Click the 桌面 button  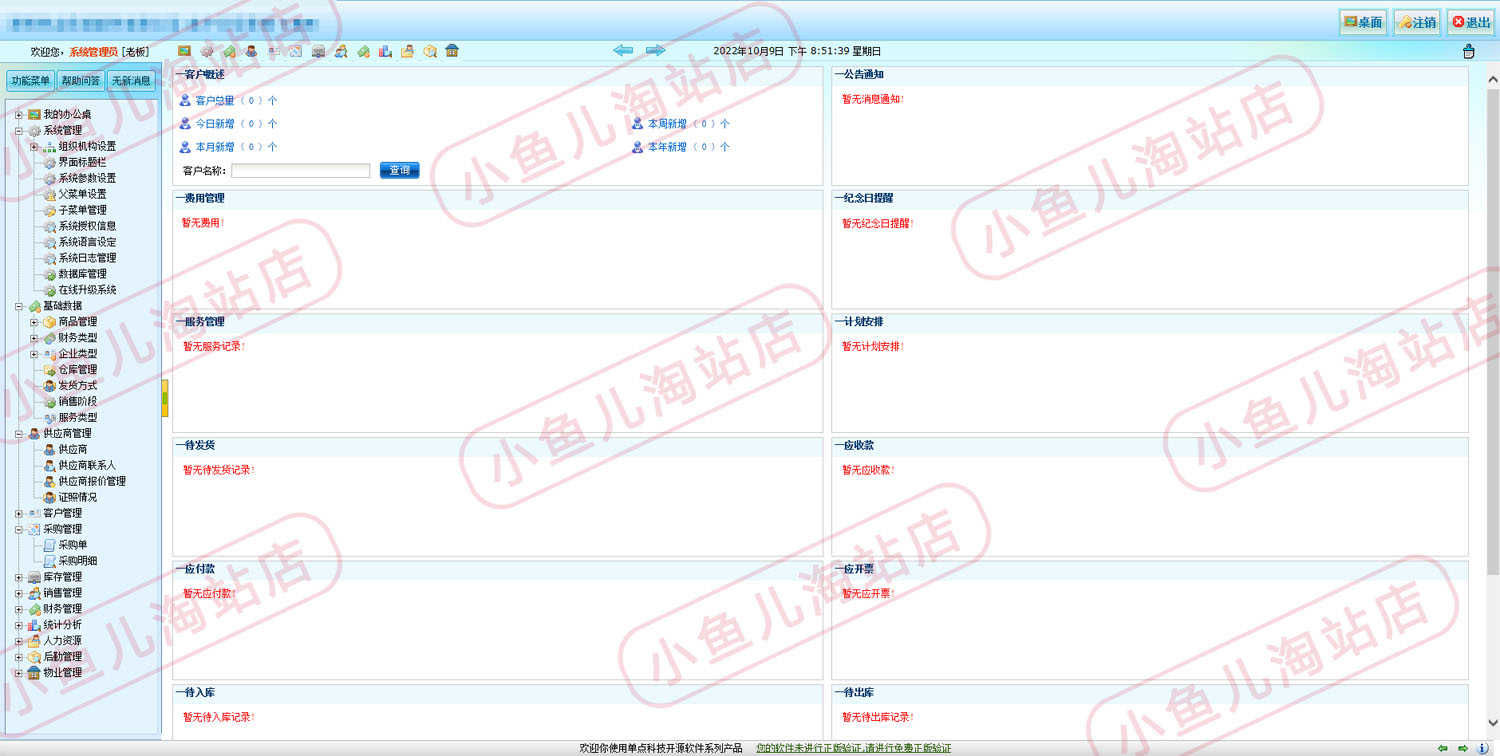[1363, 22]
